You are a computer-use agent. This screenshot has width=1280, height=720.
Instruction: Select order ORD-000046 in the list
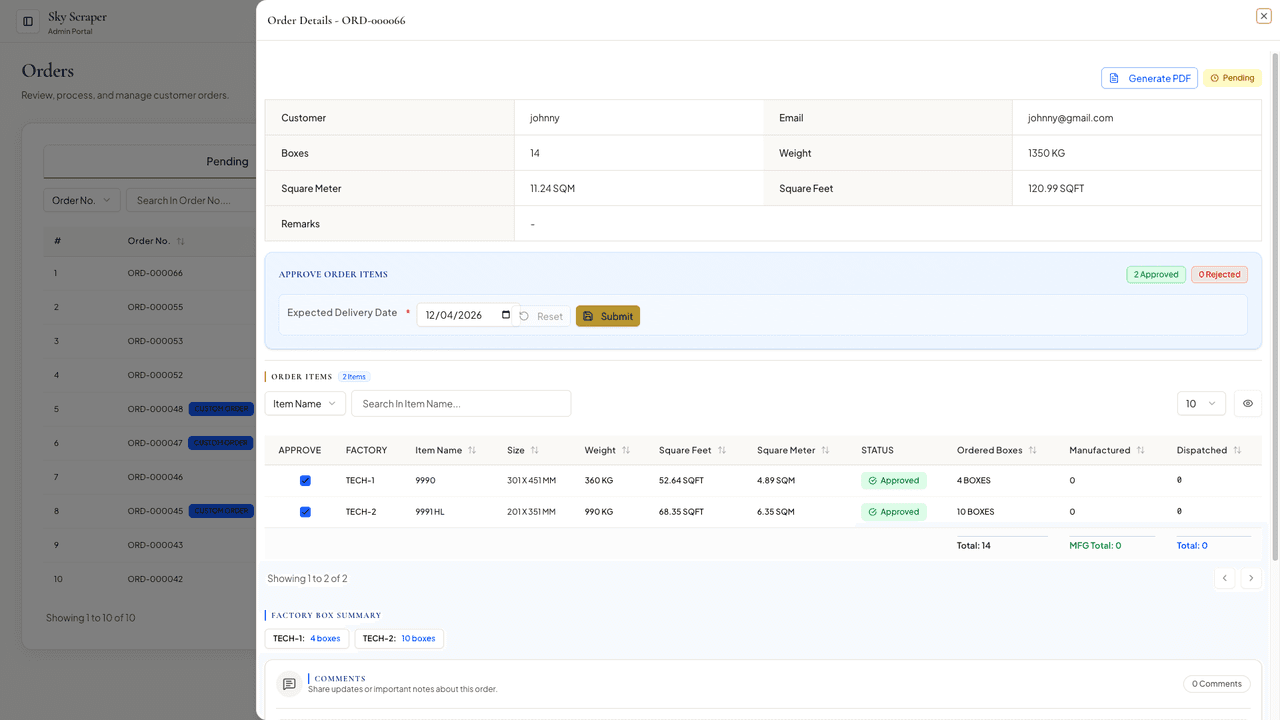(155, 477)
